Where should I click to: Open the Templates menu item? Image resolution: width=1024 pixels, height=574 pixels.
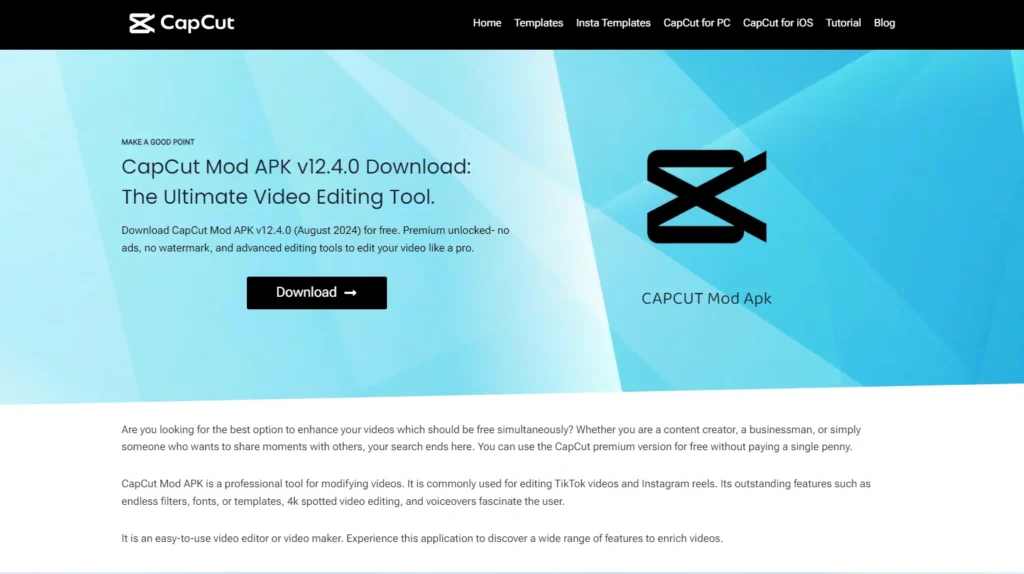click(x=538, y=23)
